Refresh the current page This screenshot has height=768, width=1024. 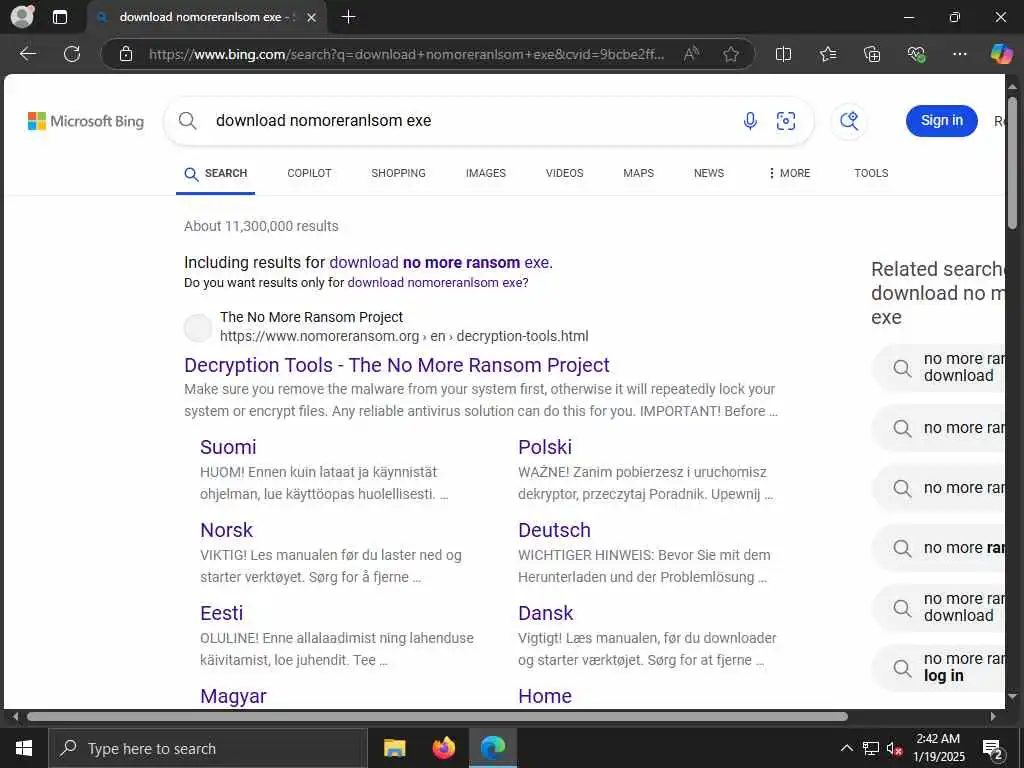pyautogui.click(x=72, y=54)
